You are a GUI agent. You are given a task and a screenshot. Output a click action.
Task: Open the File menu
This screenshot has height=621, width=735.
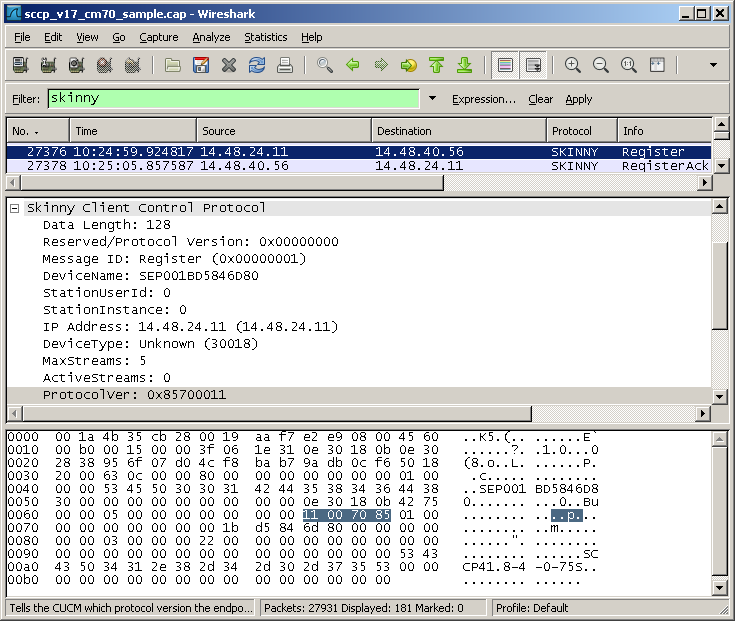coord(22,37)
